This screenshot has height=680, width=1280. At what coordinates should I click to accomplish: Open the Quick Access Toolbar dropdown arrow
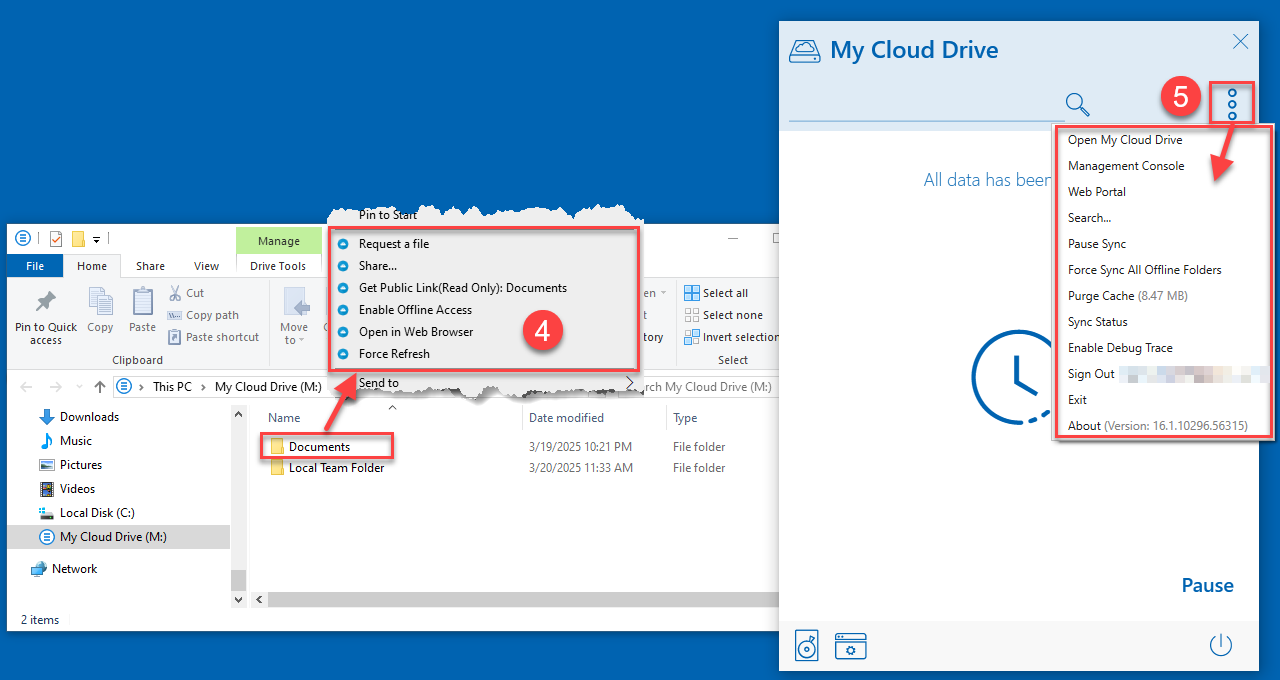coord(97,240)
